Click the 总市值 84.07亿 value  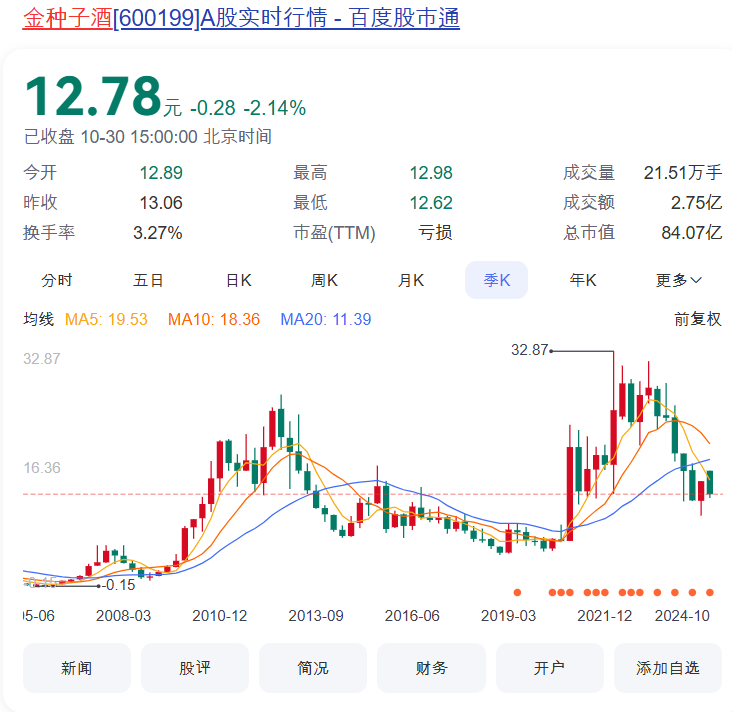point(691,233)
